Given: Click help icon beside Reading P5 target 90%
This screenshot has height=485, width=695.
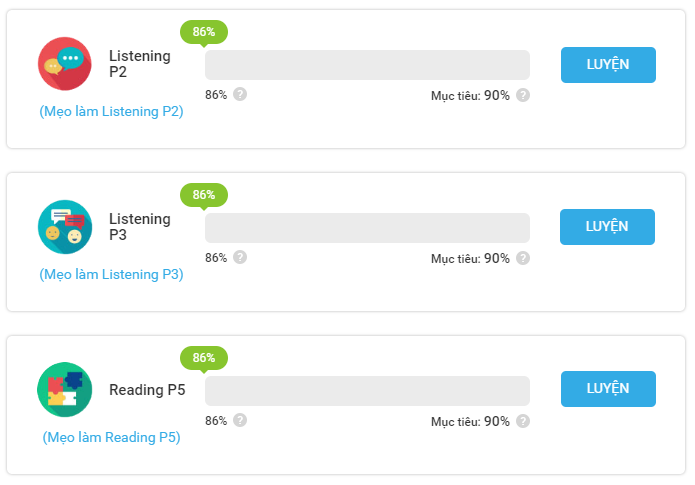Looking at the screenshot, I should click(523, 421).
